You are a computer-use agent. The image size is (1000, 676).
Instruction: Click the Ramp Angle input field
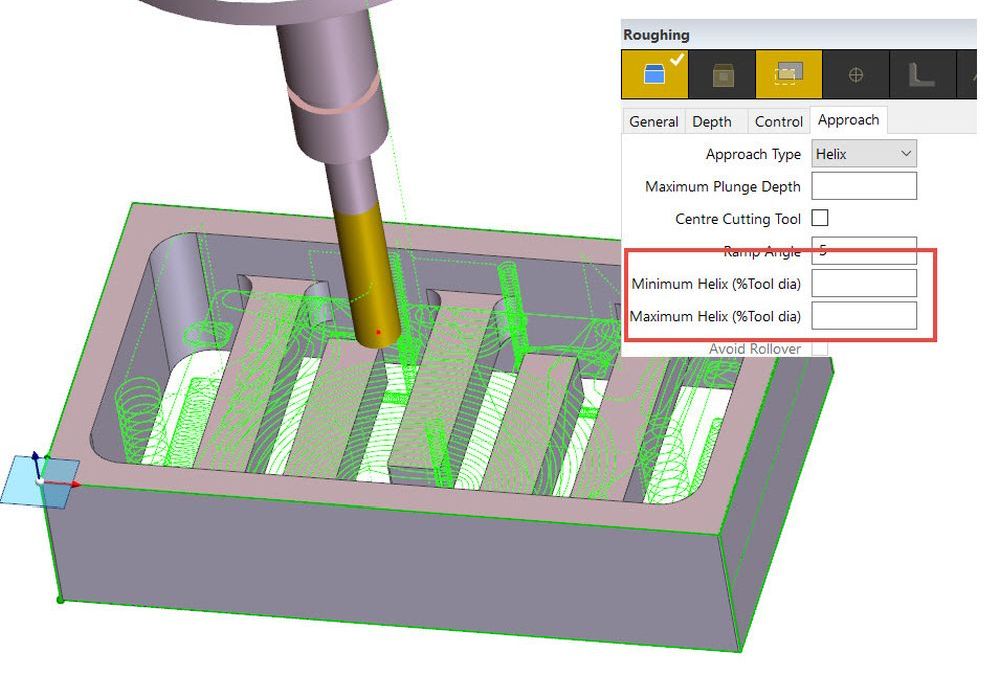864,250
